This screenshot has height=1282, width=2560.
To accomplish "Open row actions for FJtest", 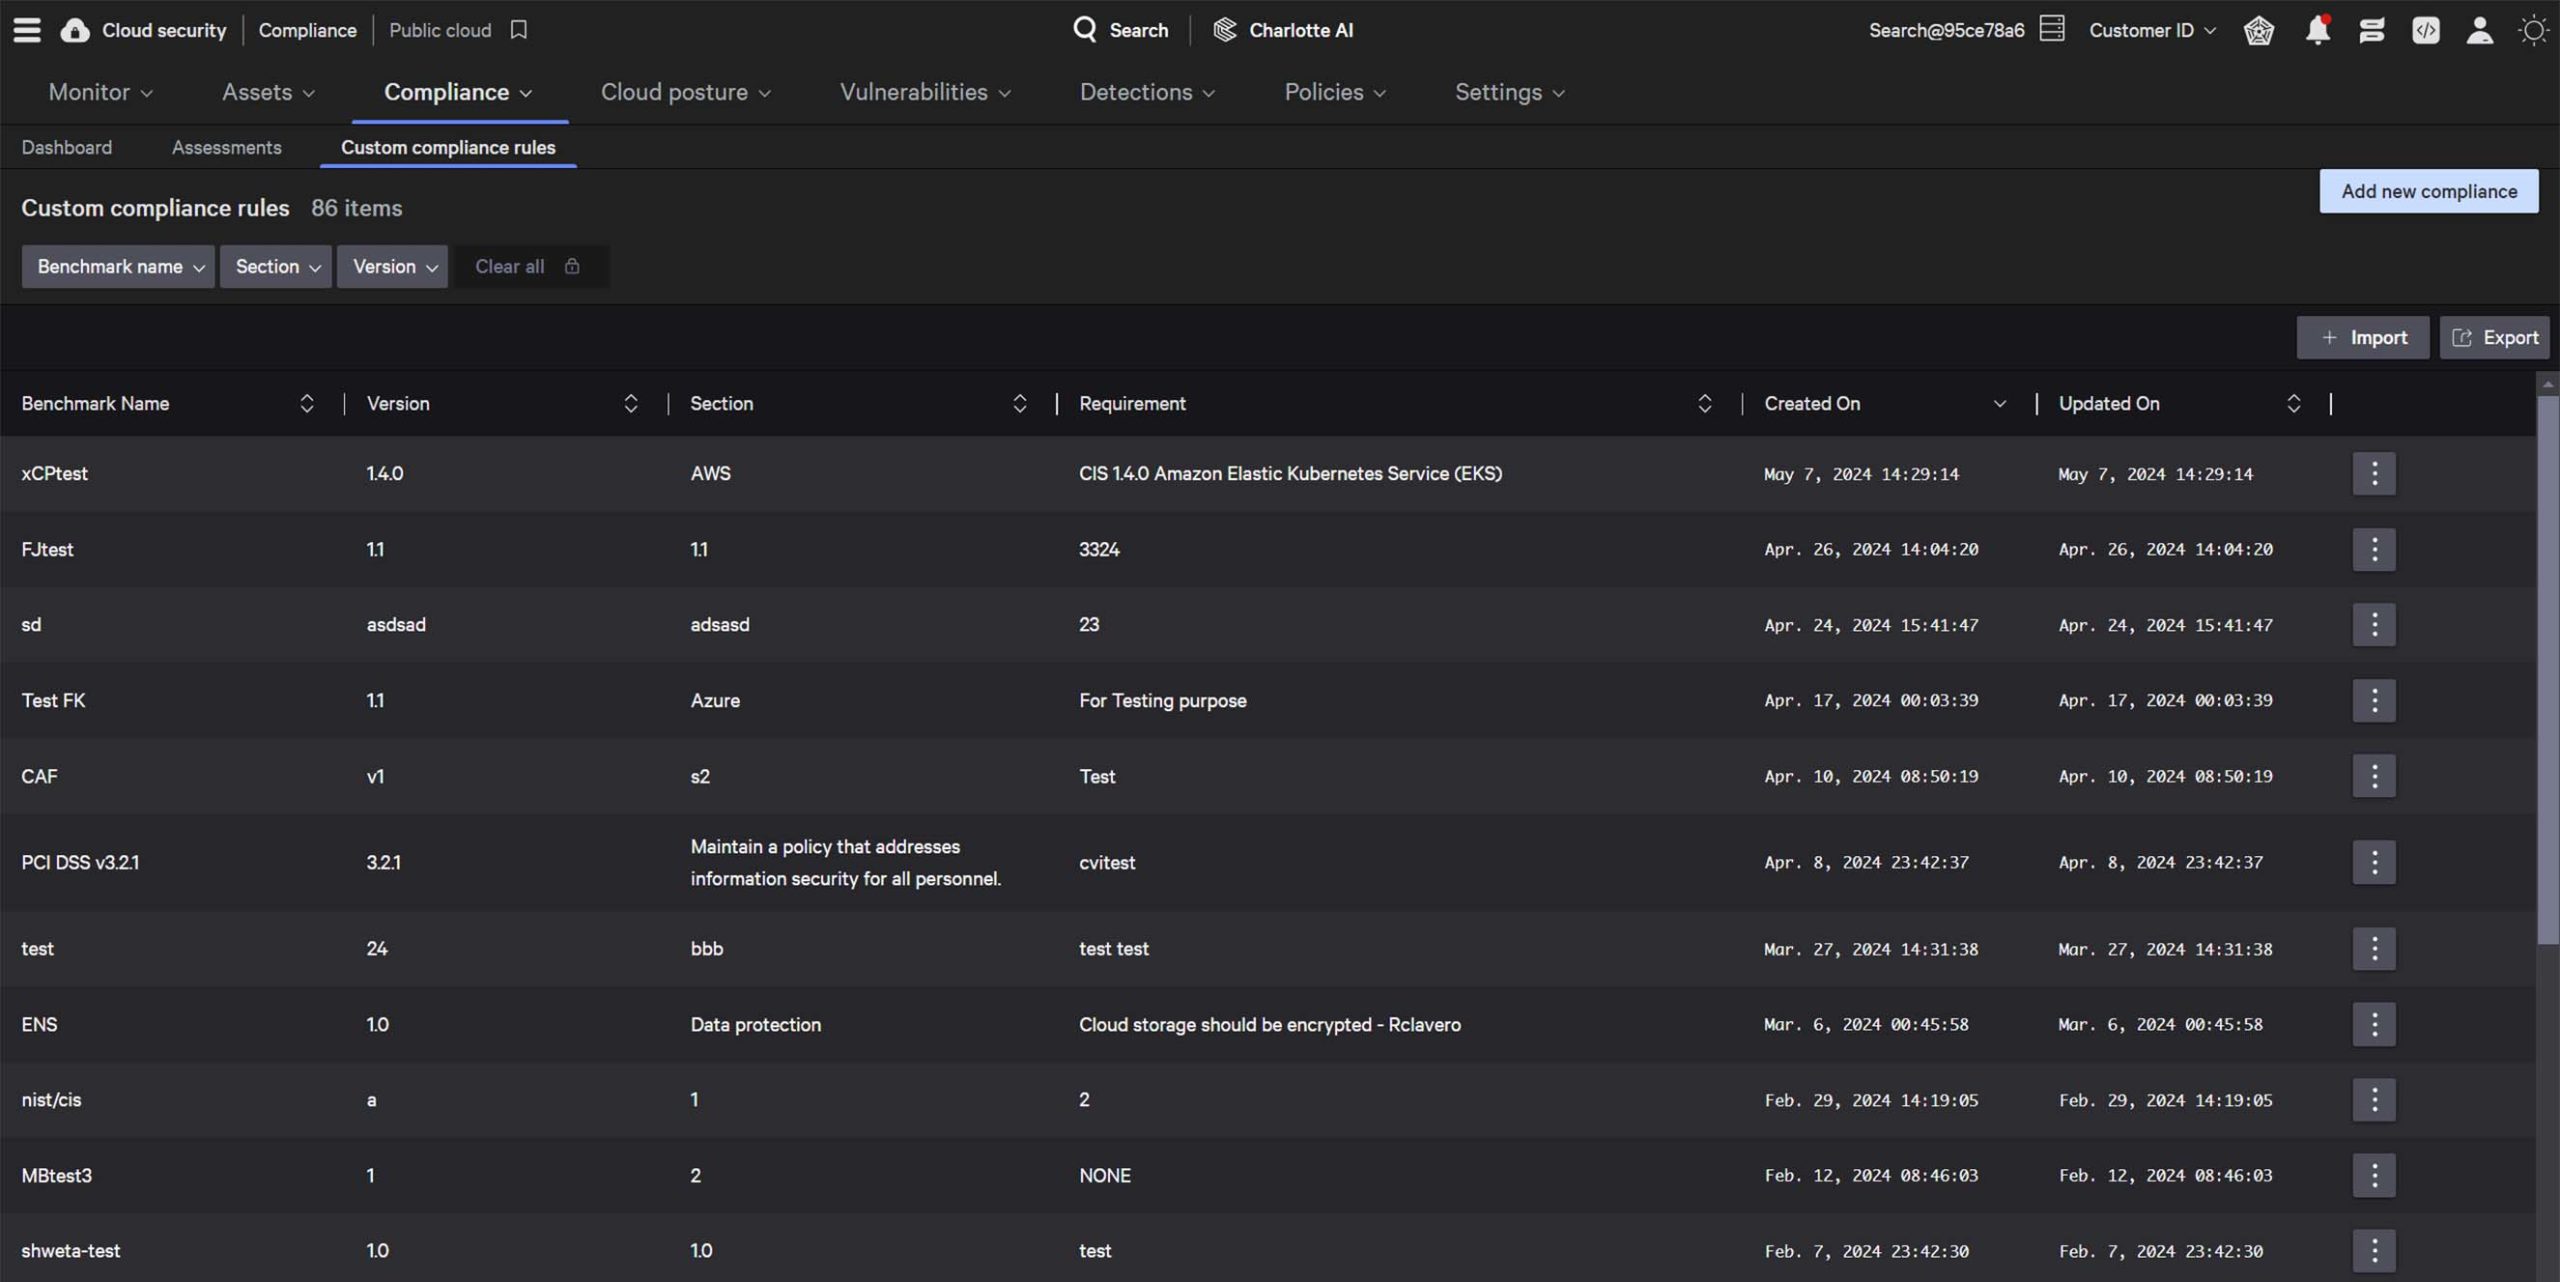I will click(2374, 549).
